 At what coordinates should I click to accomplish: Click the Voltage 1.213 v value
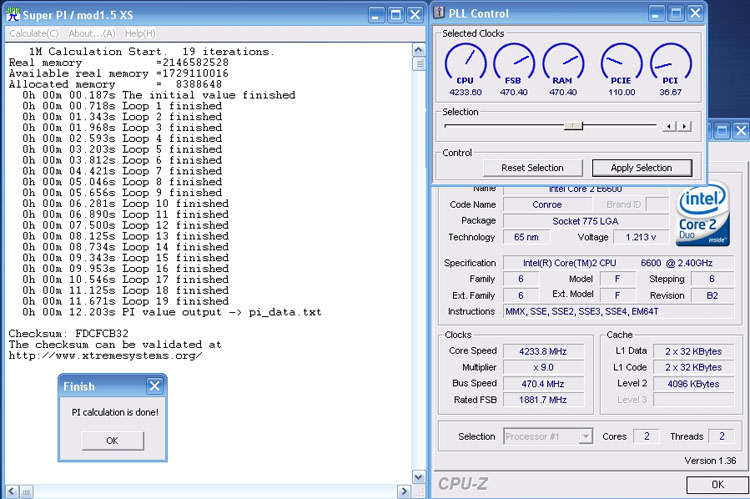[x=641, y=237]
